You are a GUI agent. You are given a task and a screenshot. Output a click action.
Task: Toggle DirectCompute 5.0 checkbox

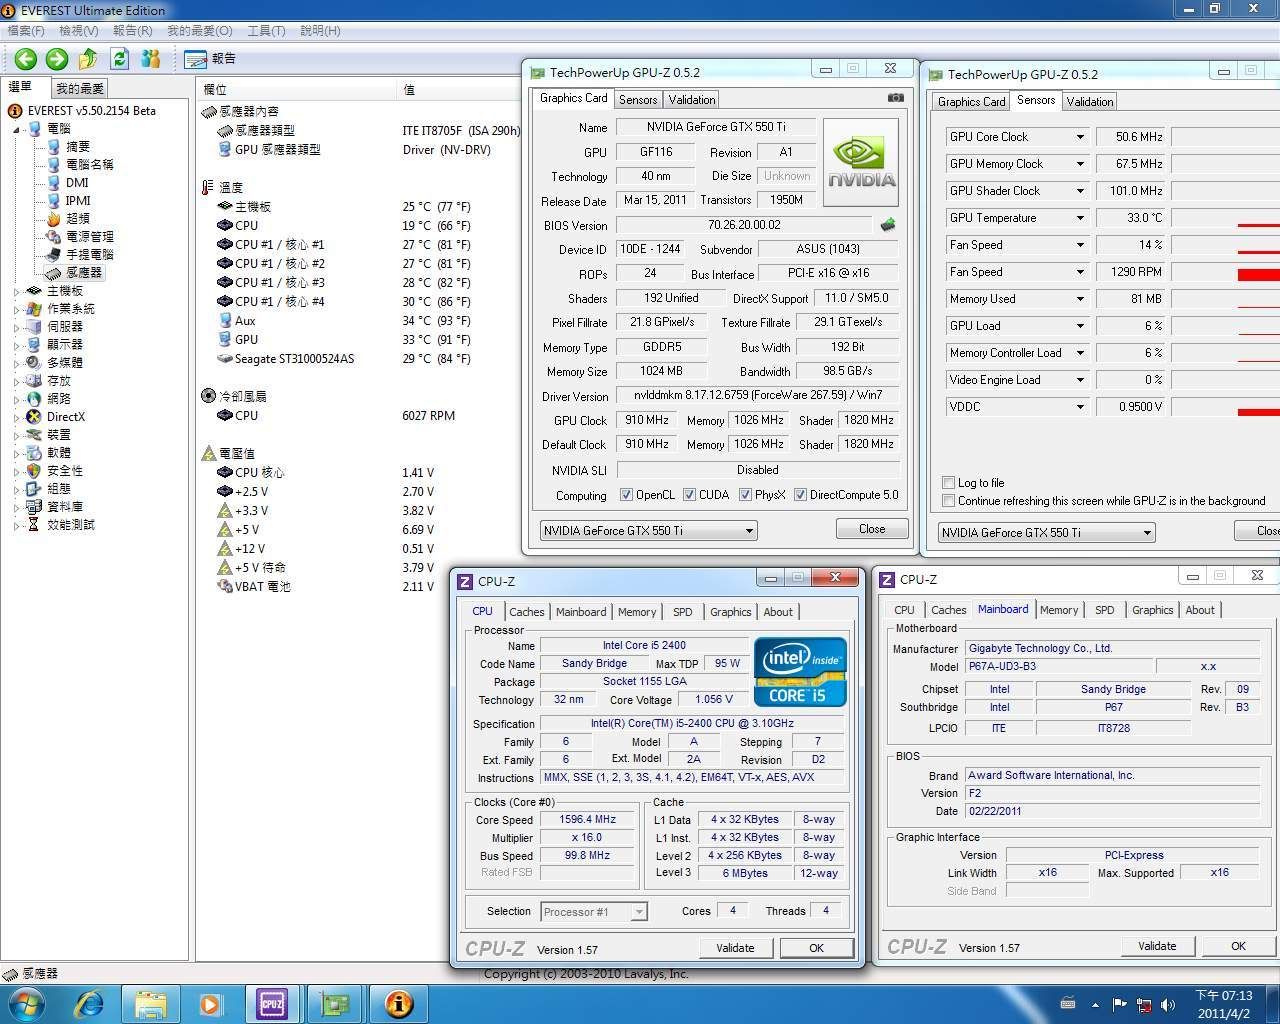(x=800, y=495)
